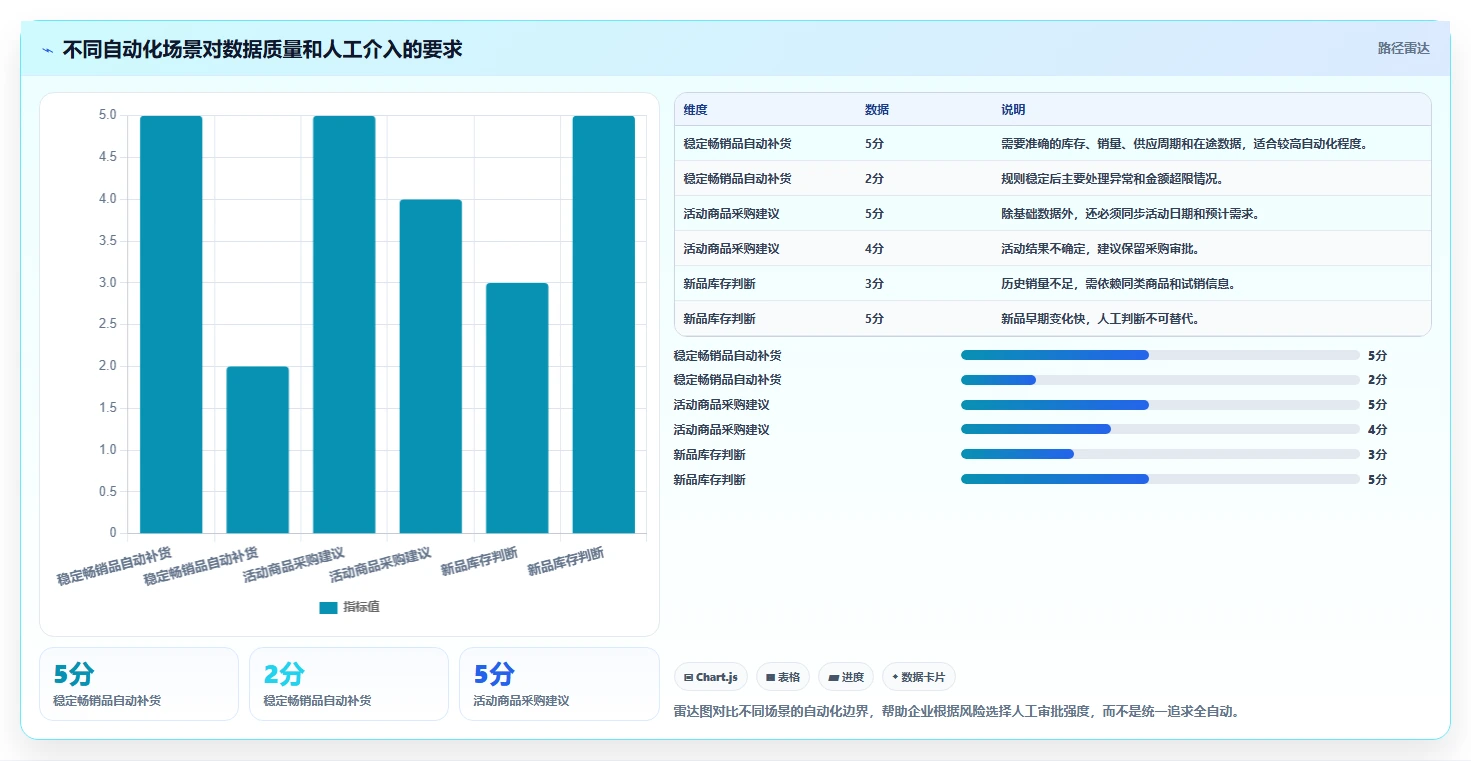
Task: Click the 指标值 legend label
Action: tap(361, 608)
